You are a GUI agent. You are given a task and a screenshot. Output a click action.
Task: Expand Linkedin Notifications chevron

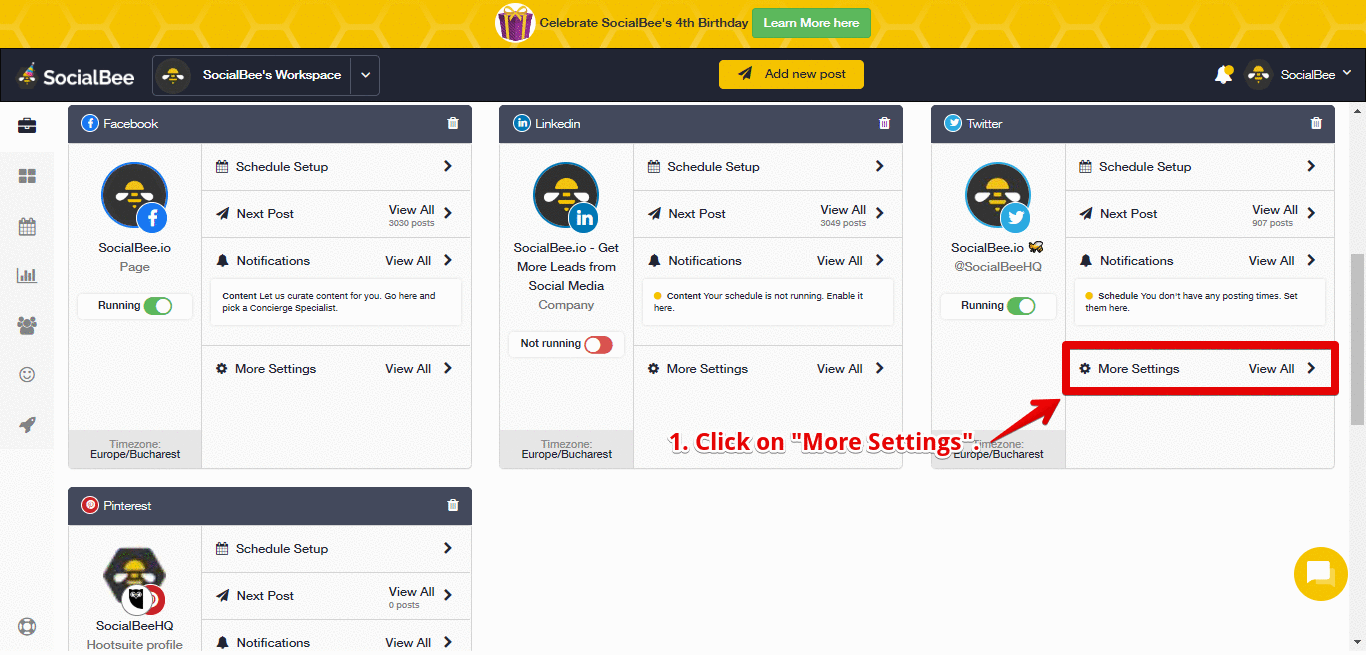pos(880,260)
